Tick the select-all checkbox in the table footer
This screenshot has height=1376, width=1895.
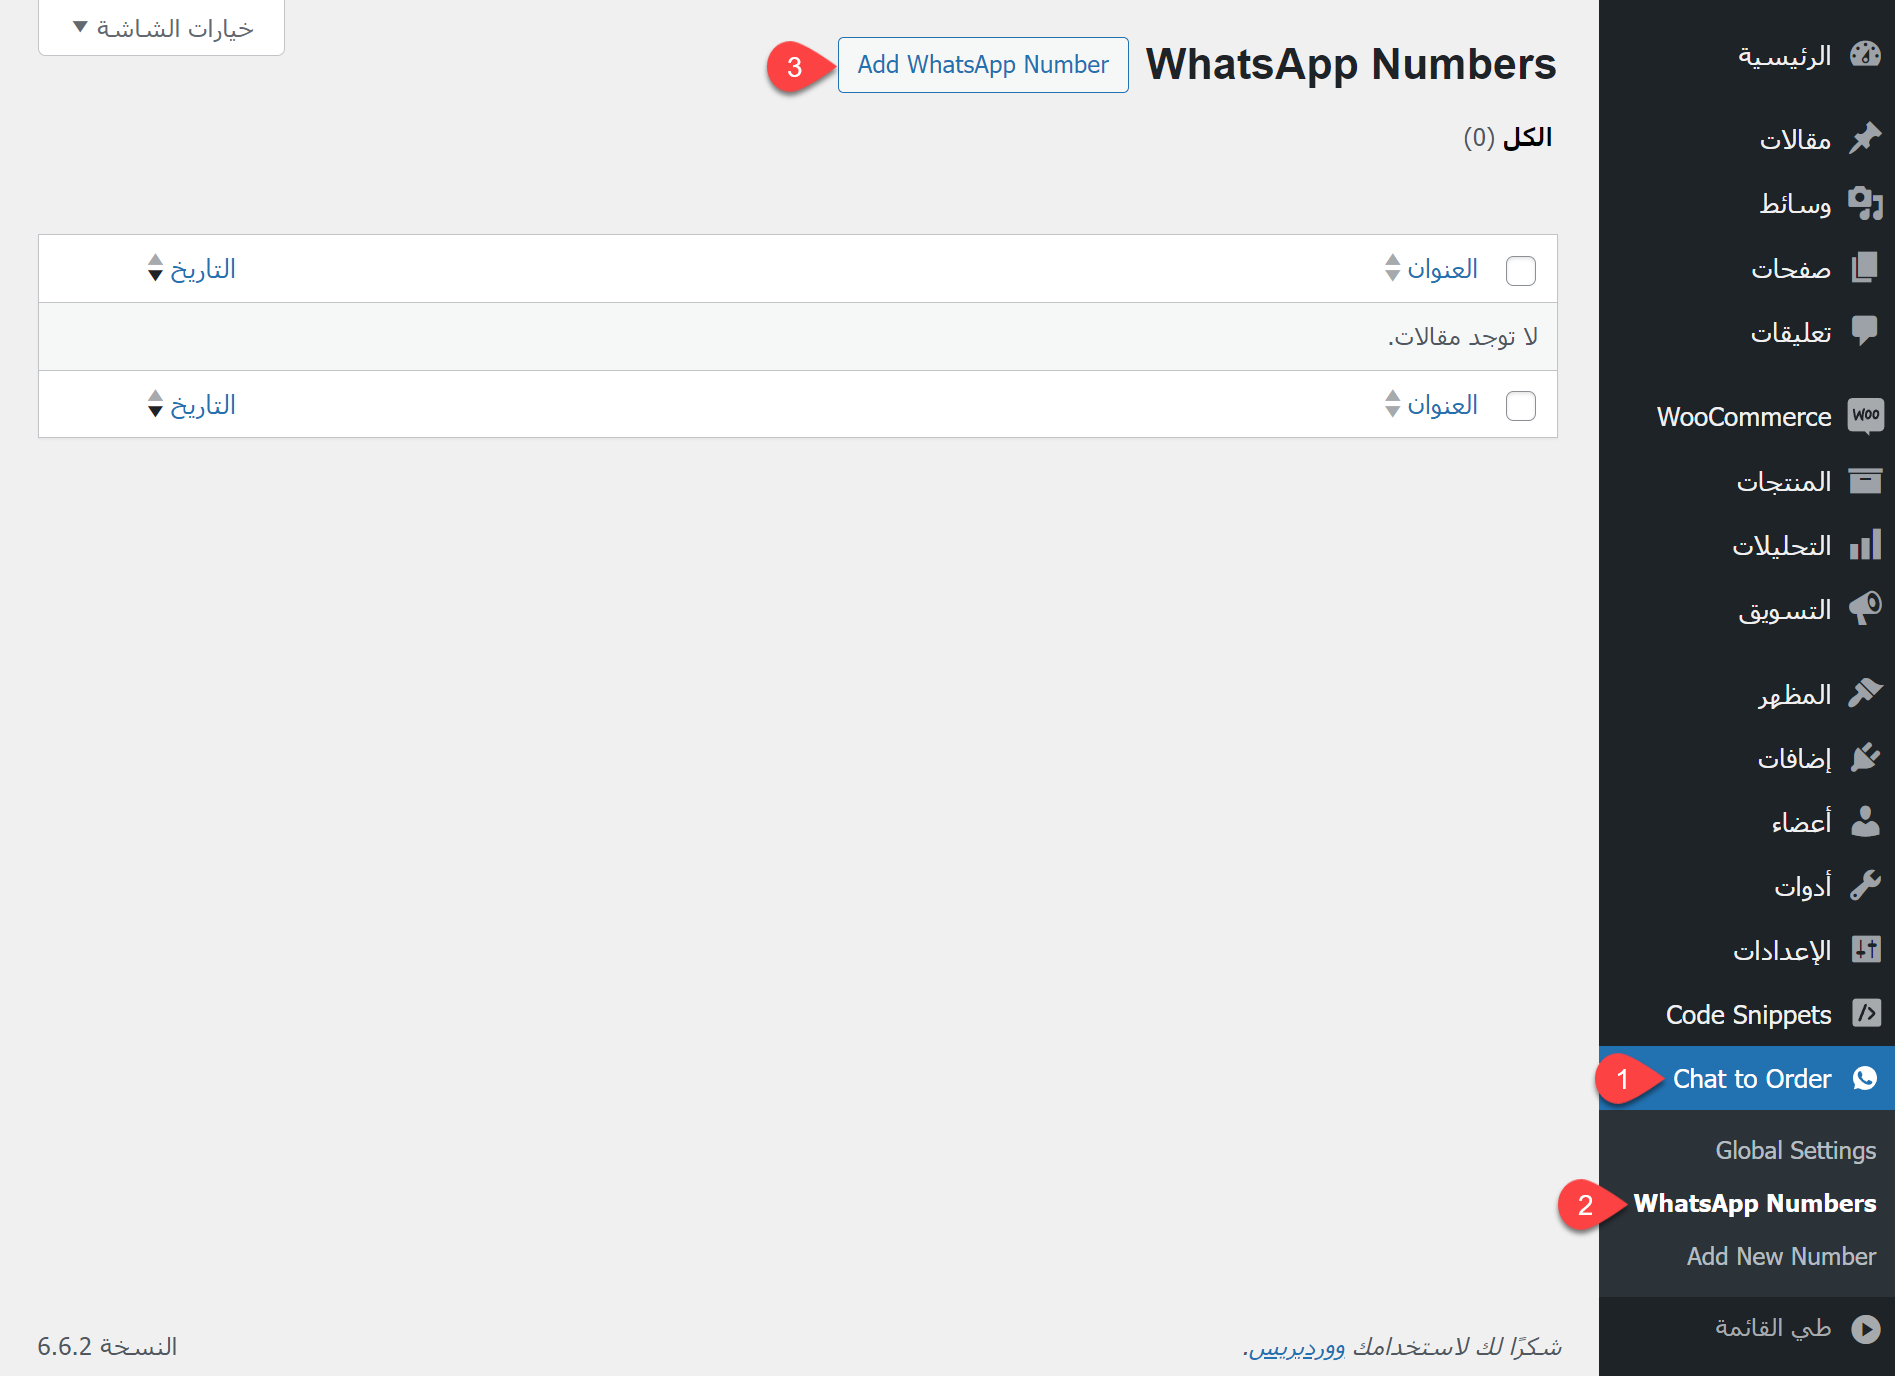[x=1521, y=406]
